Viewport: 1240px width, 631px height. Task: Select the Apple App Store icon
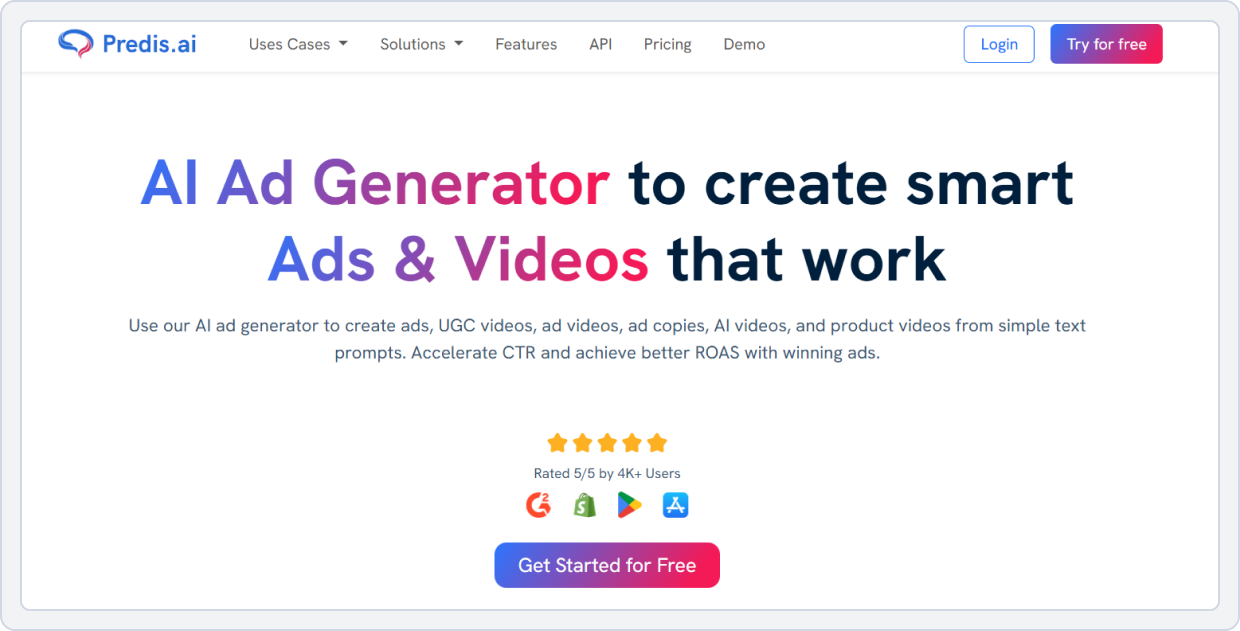675,504
